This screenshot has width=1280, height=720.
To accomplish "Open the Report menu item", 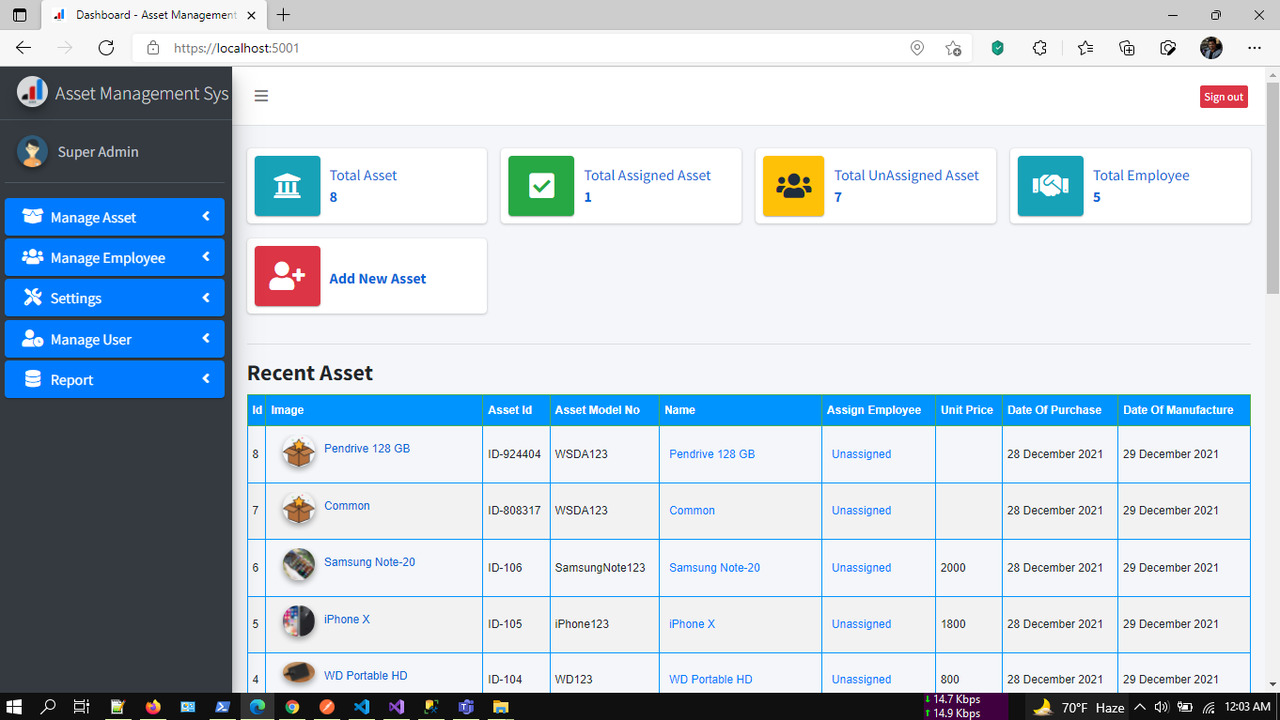I will [114, 380].
